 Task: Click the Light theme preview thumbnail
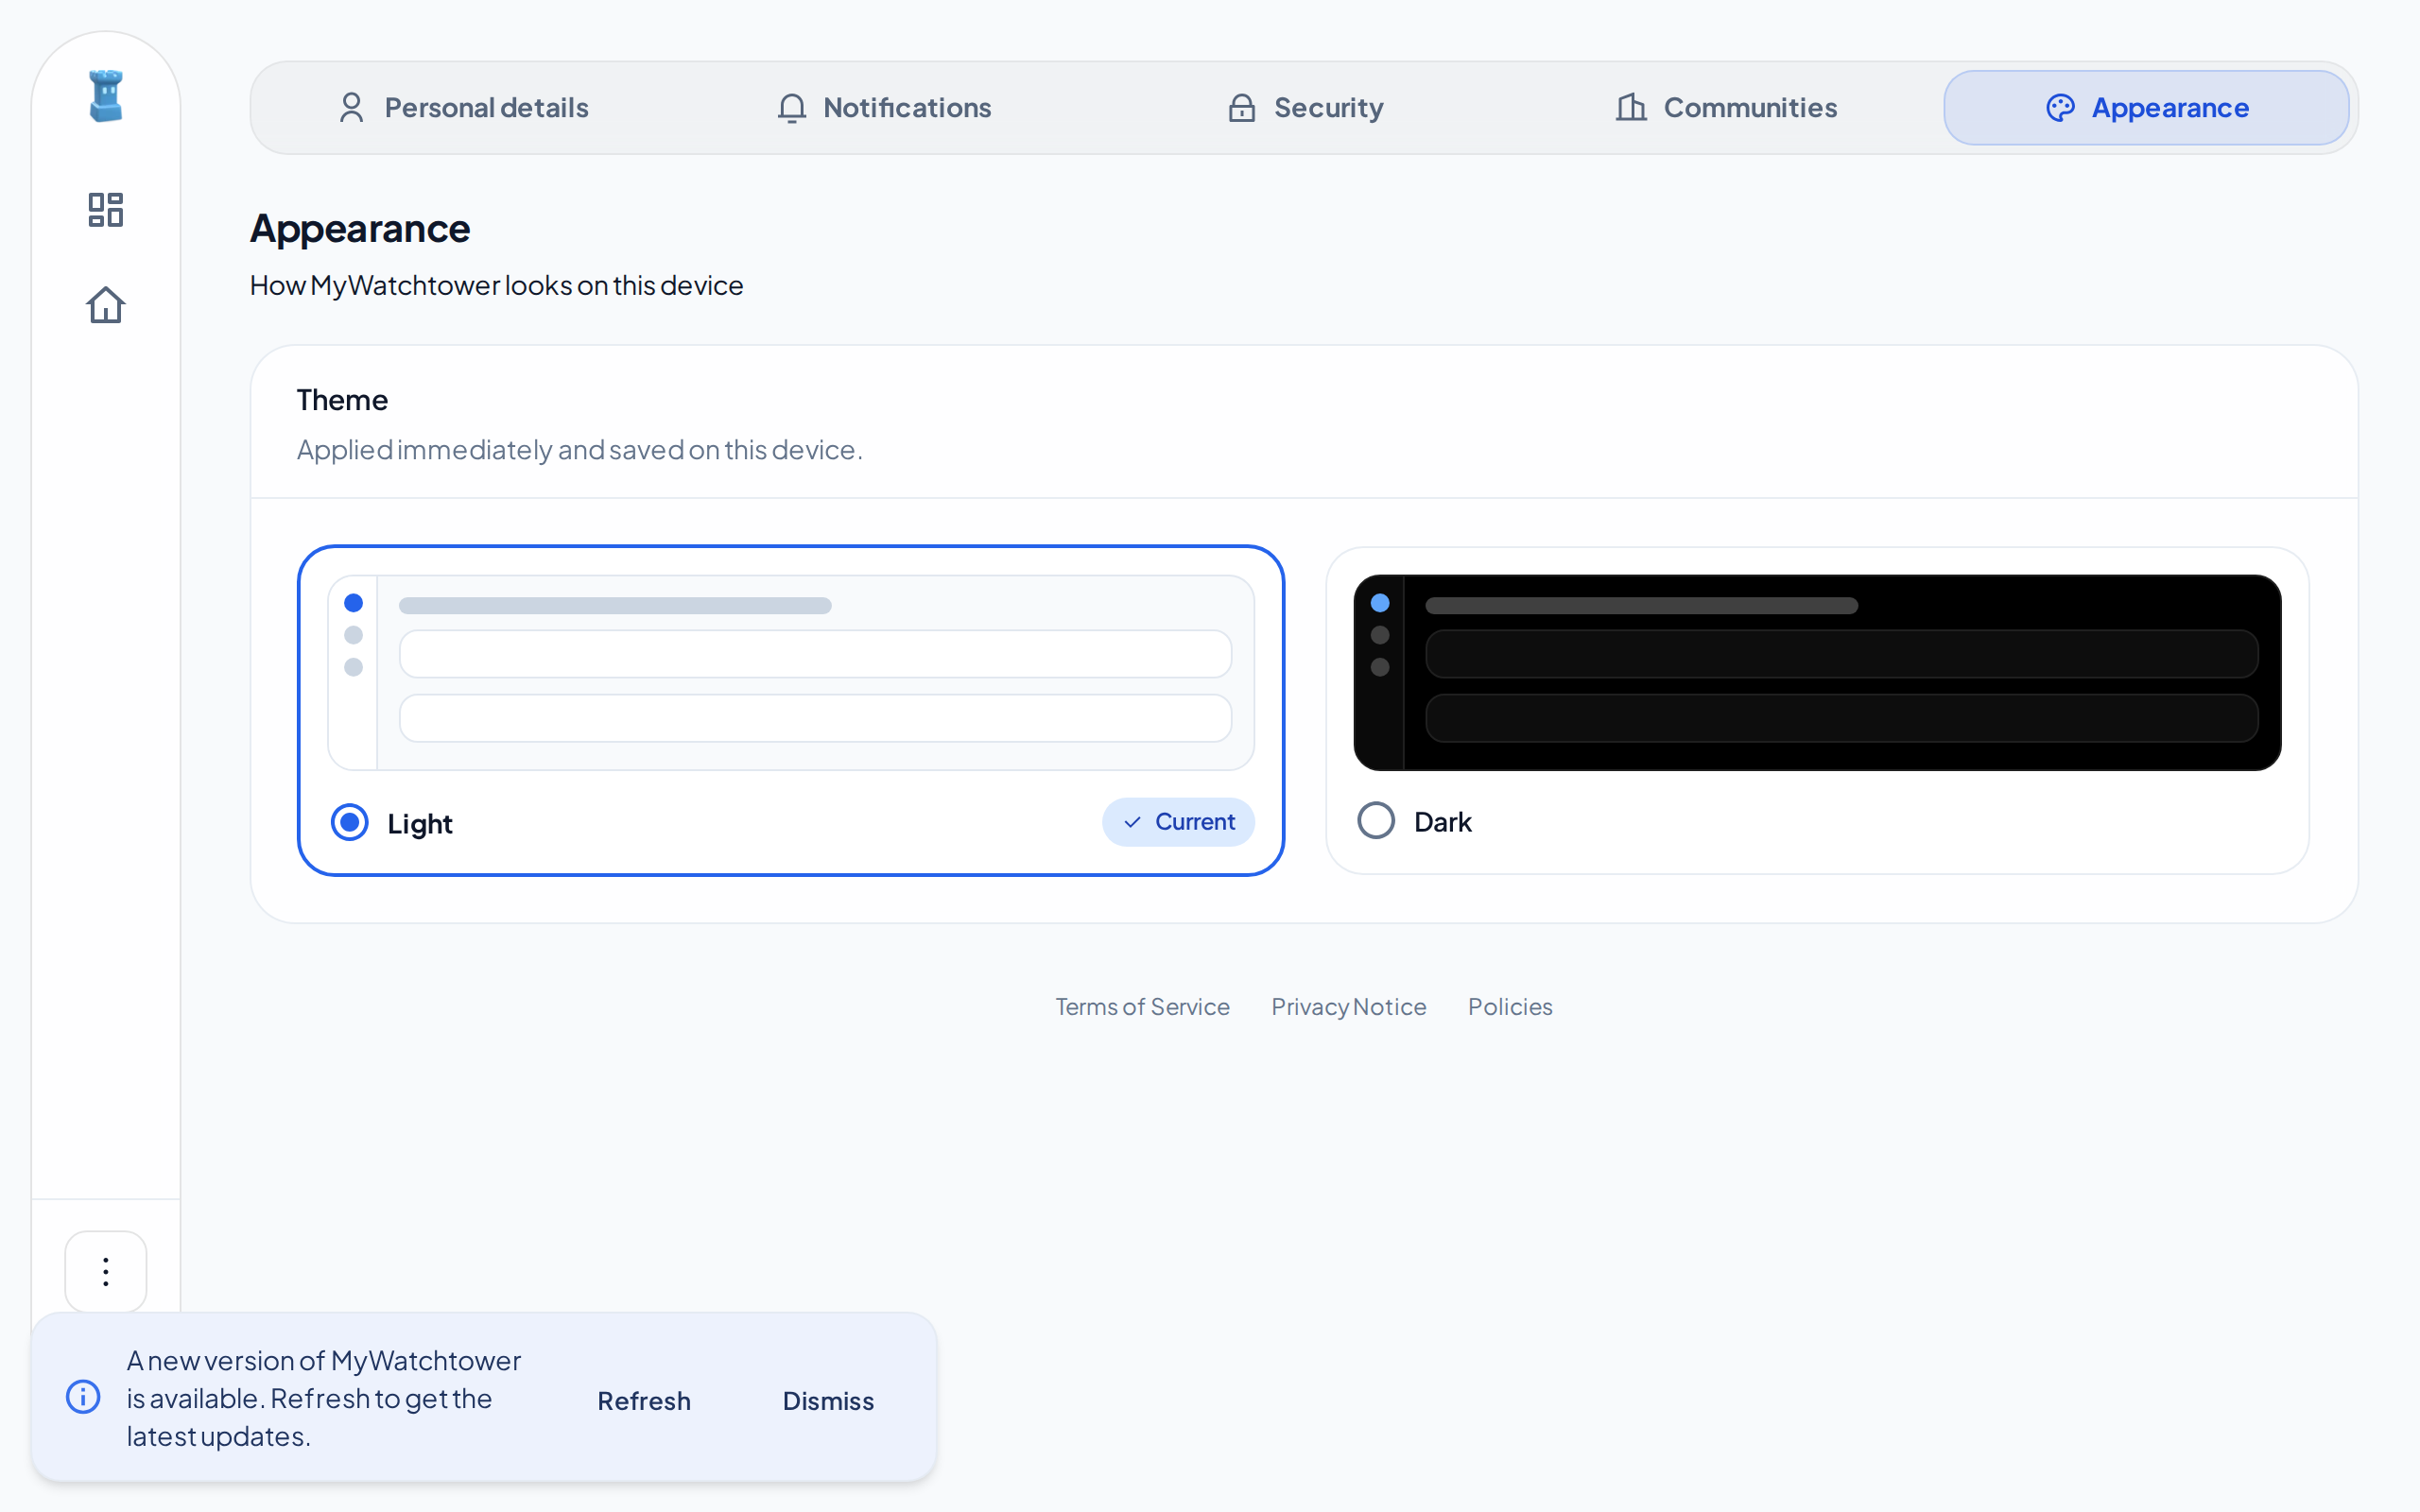pyautogui.click(x=791, y=672)
